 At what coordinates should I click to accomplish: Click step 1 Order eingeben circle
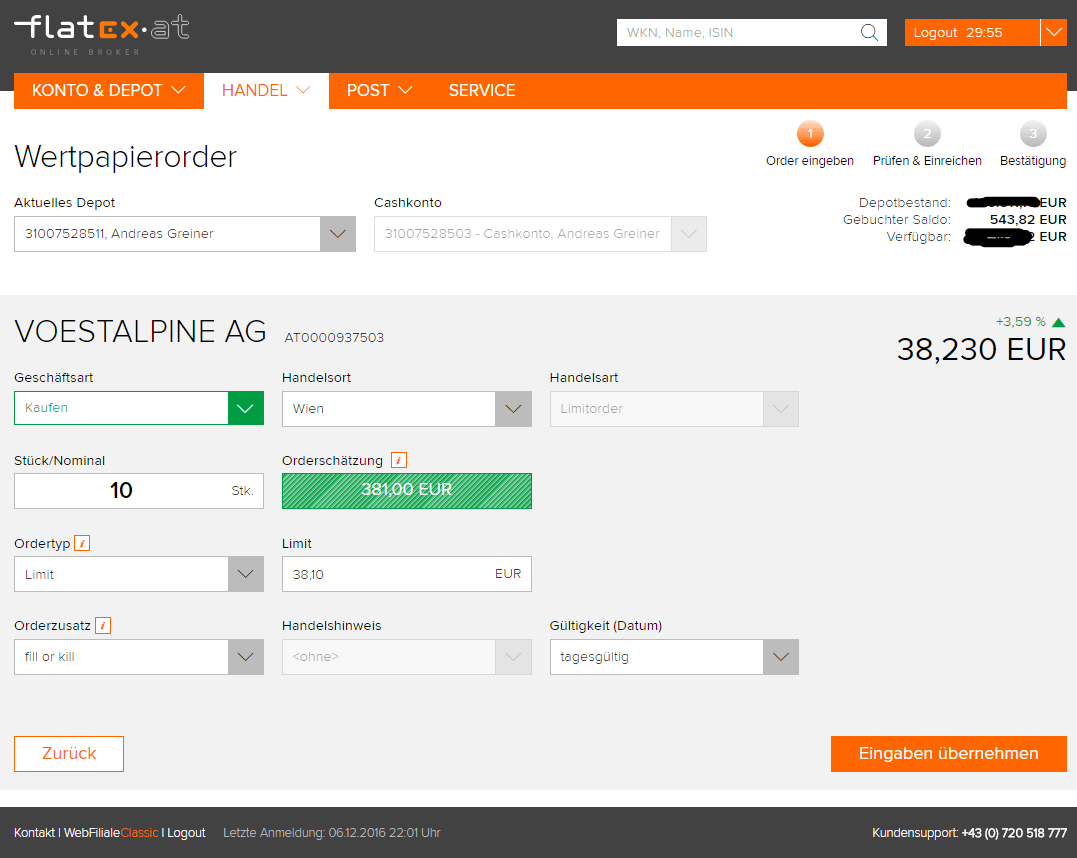coord(810,133)
